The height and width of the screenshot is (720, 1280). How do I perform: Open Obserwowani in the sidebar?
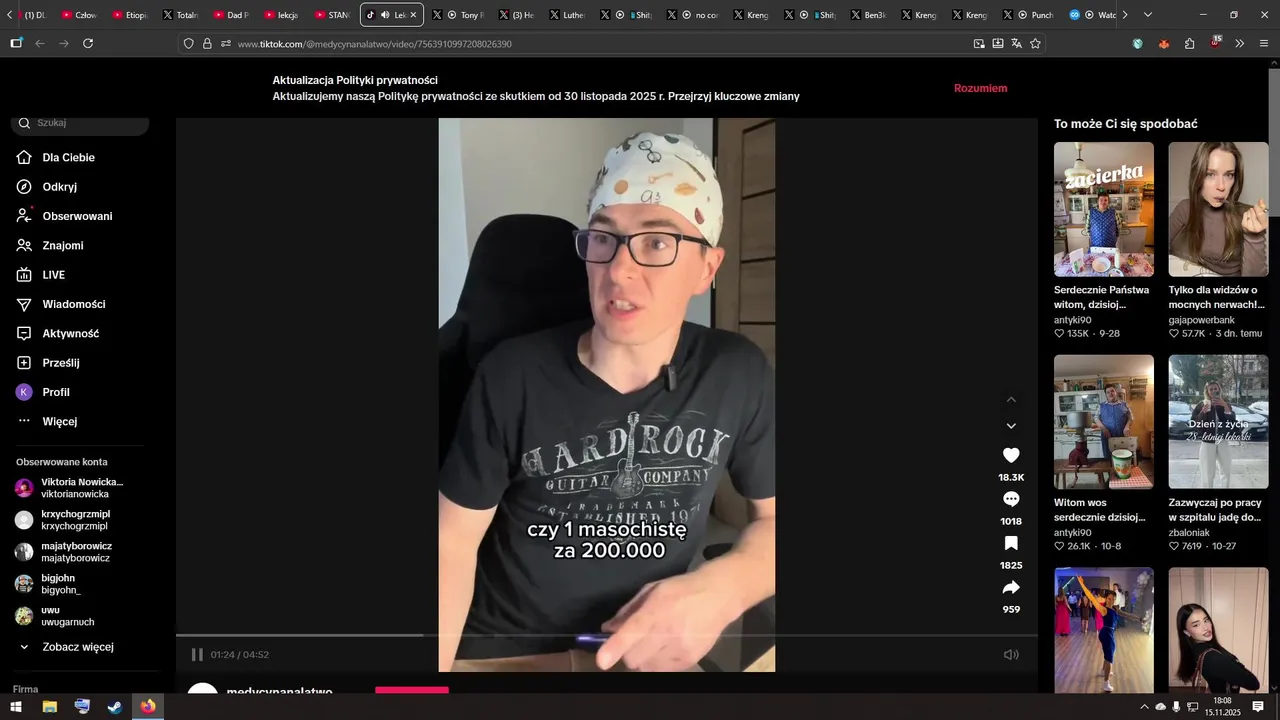point(77,216)
